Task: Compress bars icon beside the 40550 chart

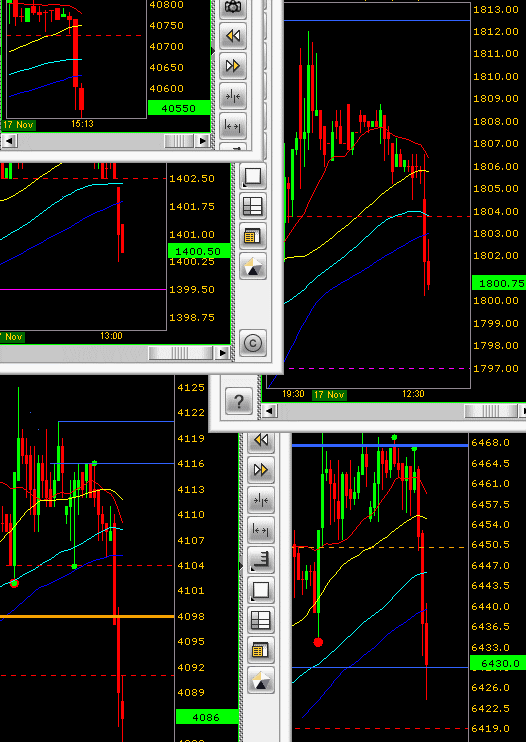Action: [233, 96]
